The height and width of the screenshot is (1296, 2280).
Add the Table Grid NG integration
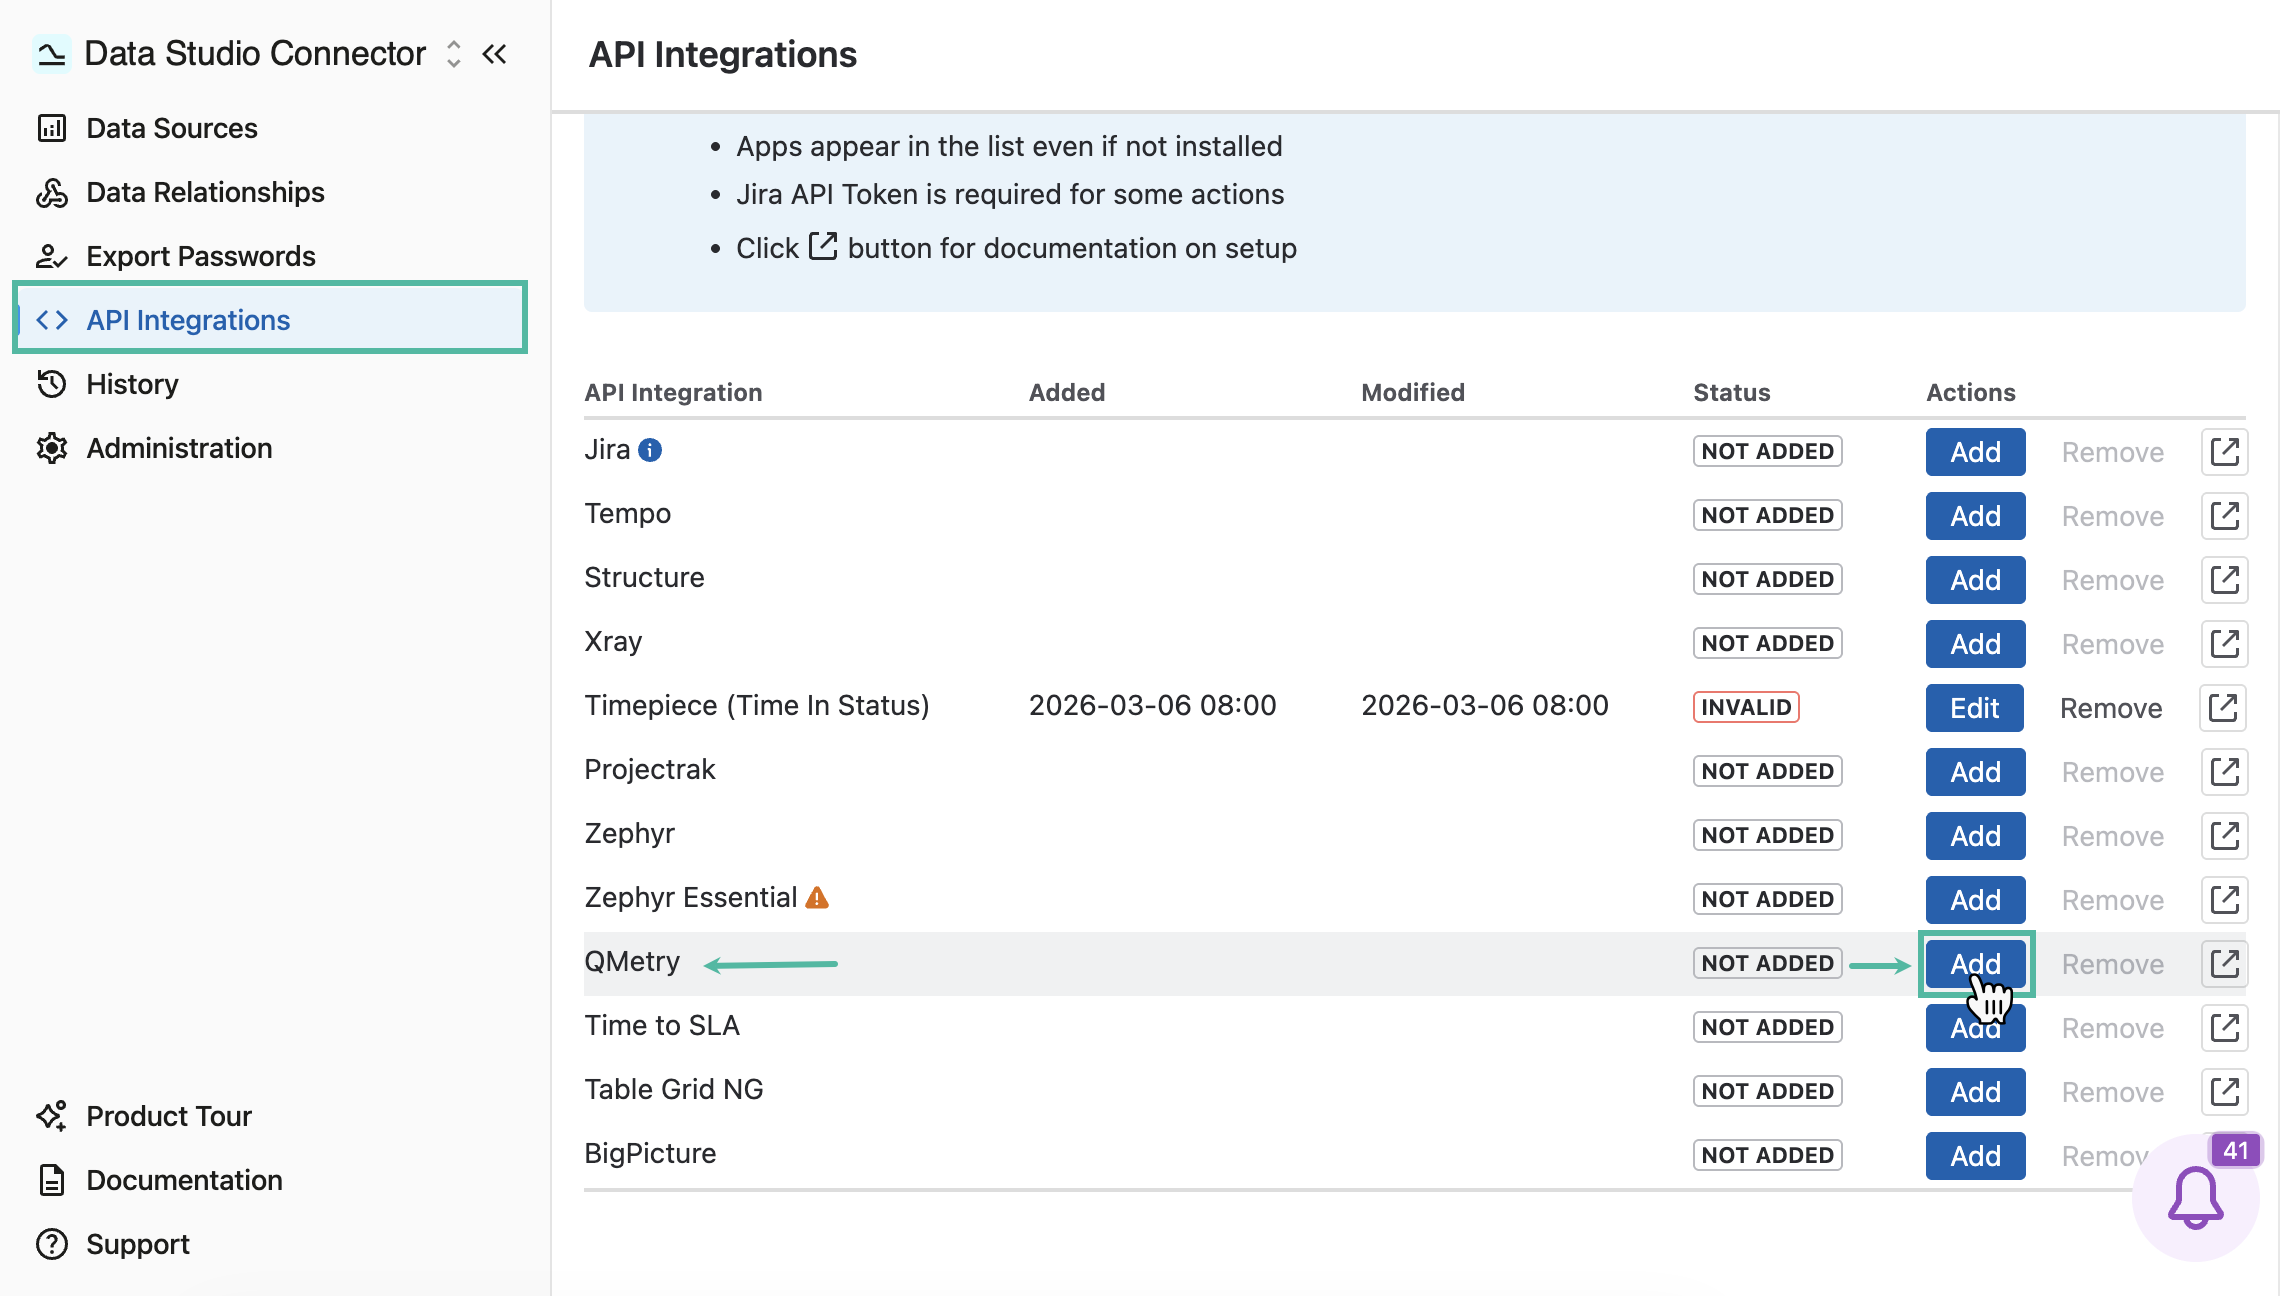tap(1975, 1092)
